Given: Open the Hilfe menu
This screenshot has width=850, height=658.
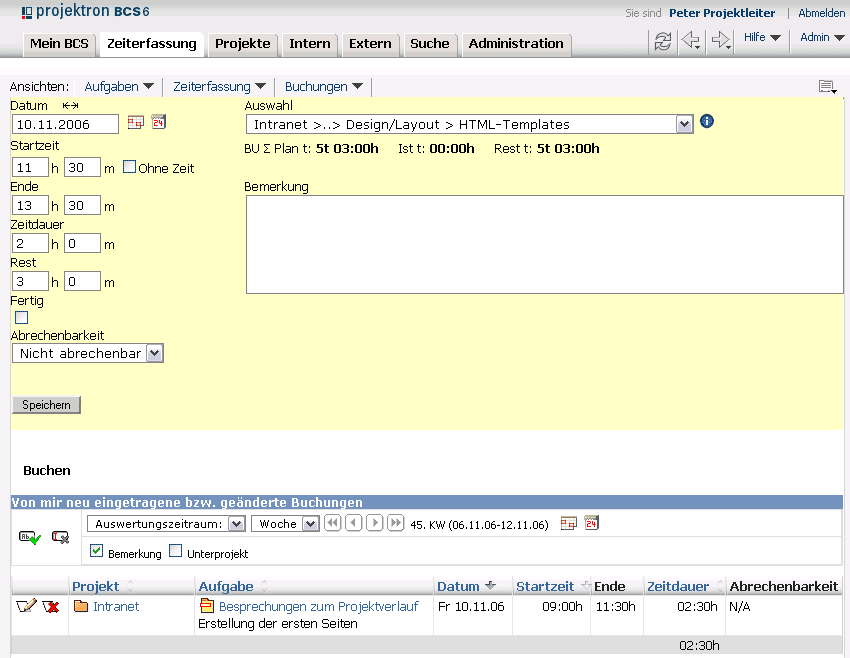Looking at the screenshot, I should 762,37.
